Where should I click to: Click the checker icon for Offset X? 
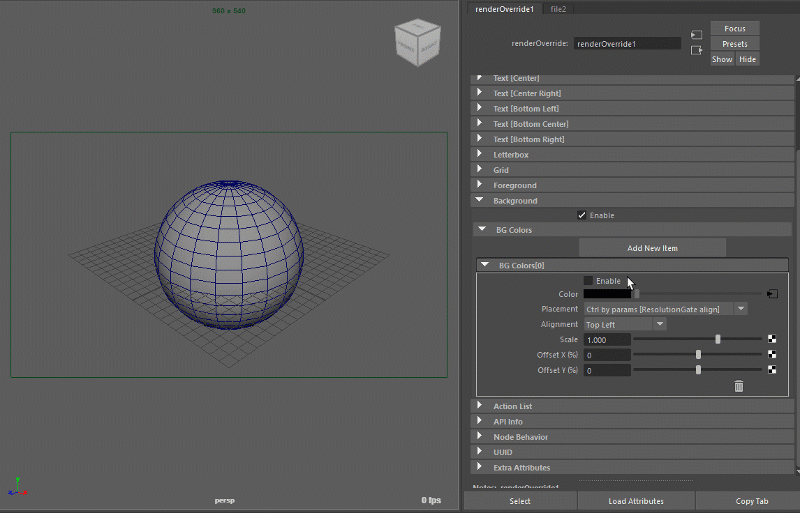pos(772,355)
